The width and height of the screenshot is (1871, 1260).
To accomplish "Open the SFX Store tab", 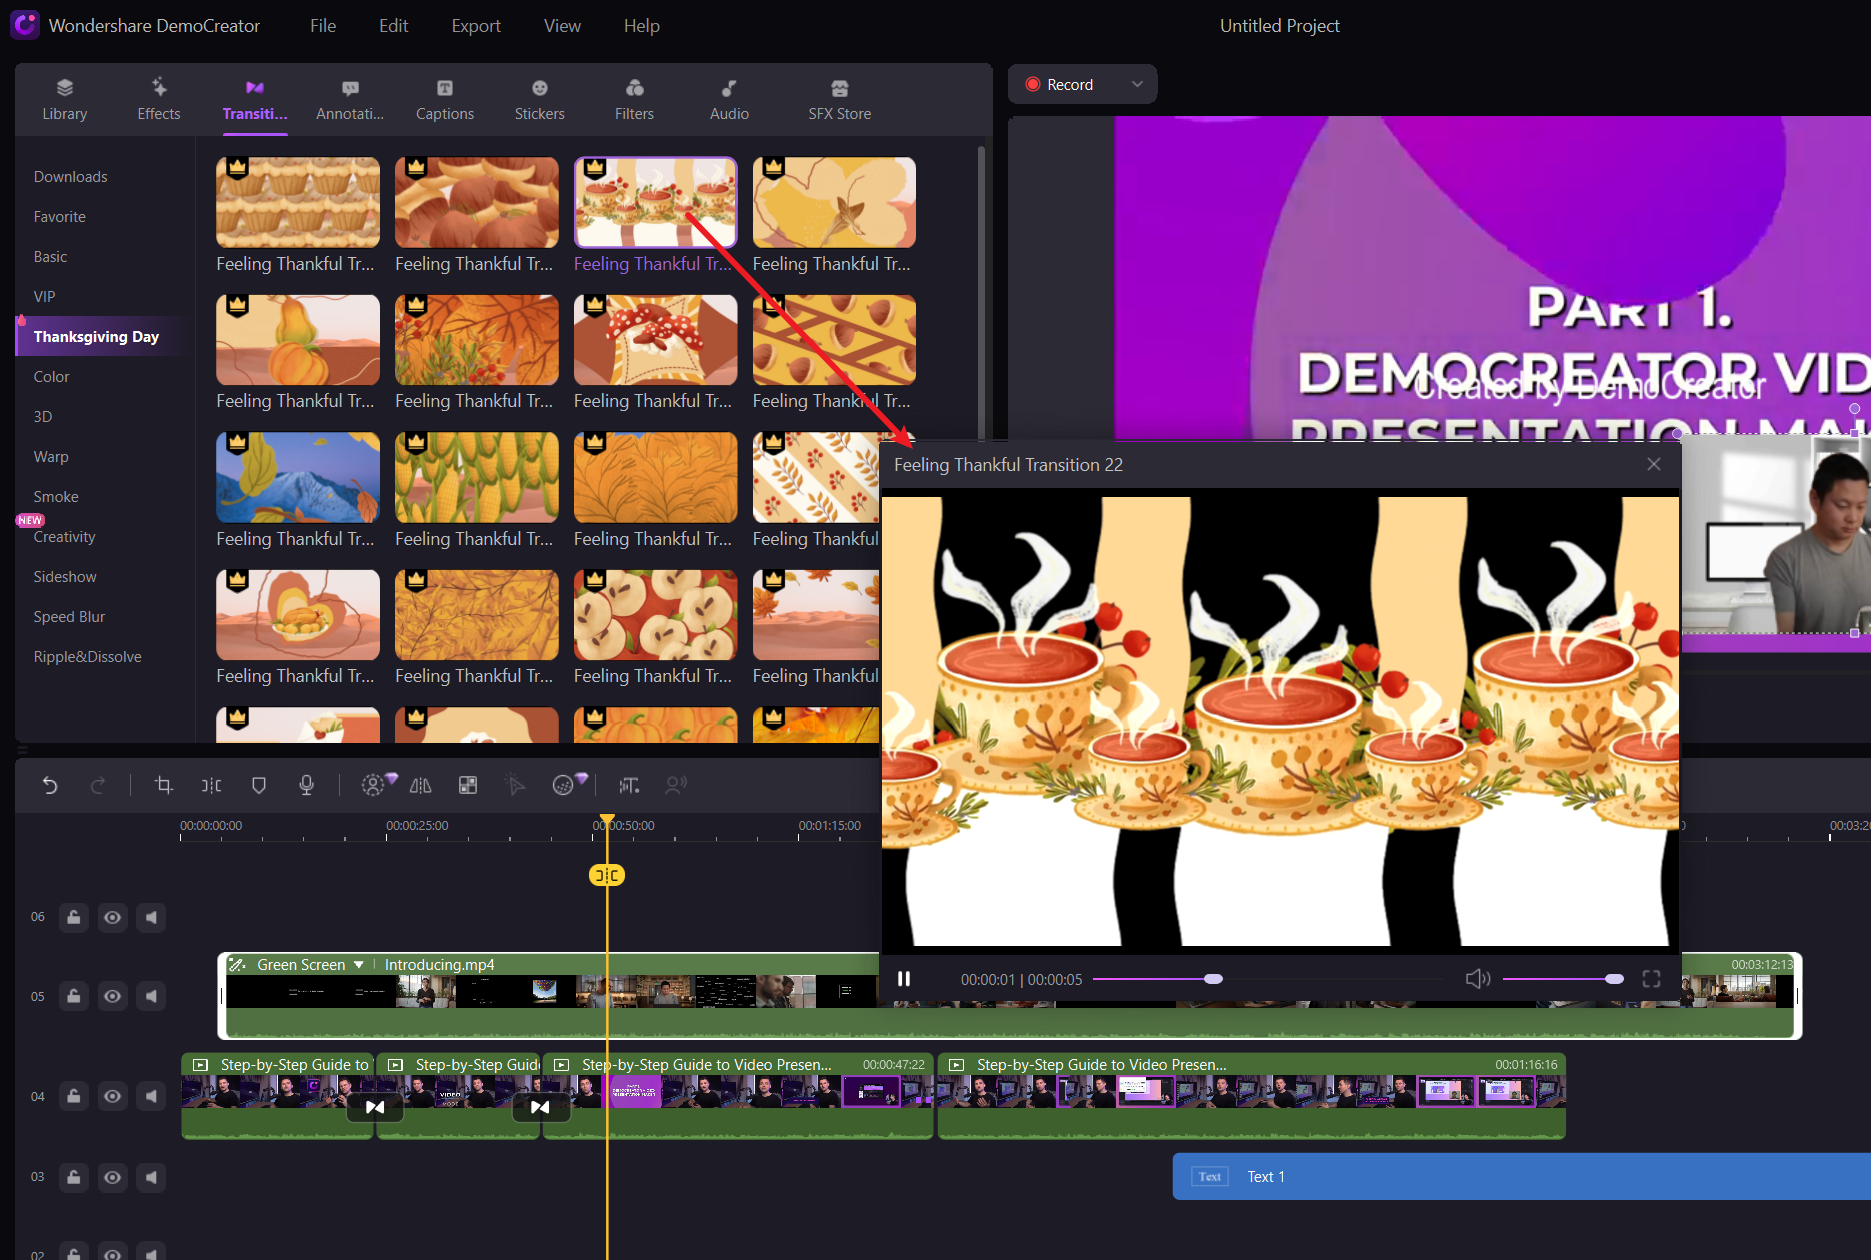I will 840,100.
